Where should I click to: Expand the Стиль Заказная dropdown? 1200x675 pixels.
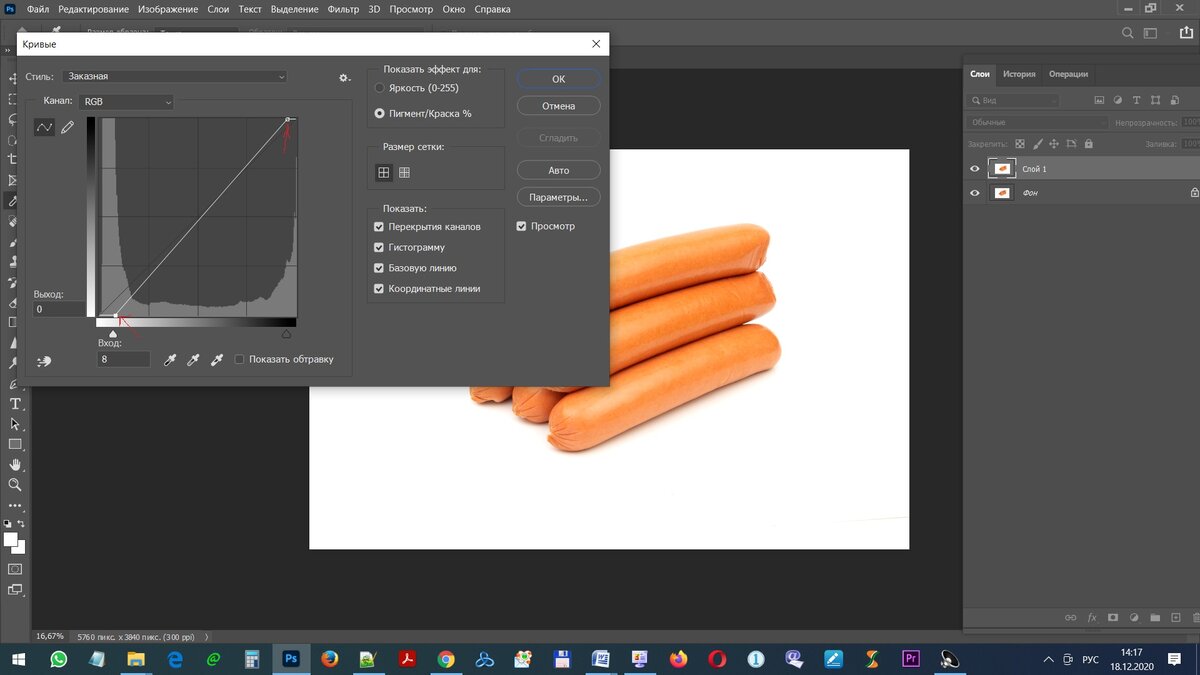[x=175, y=76]
